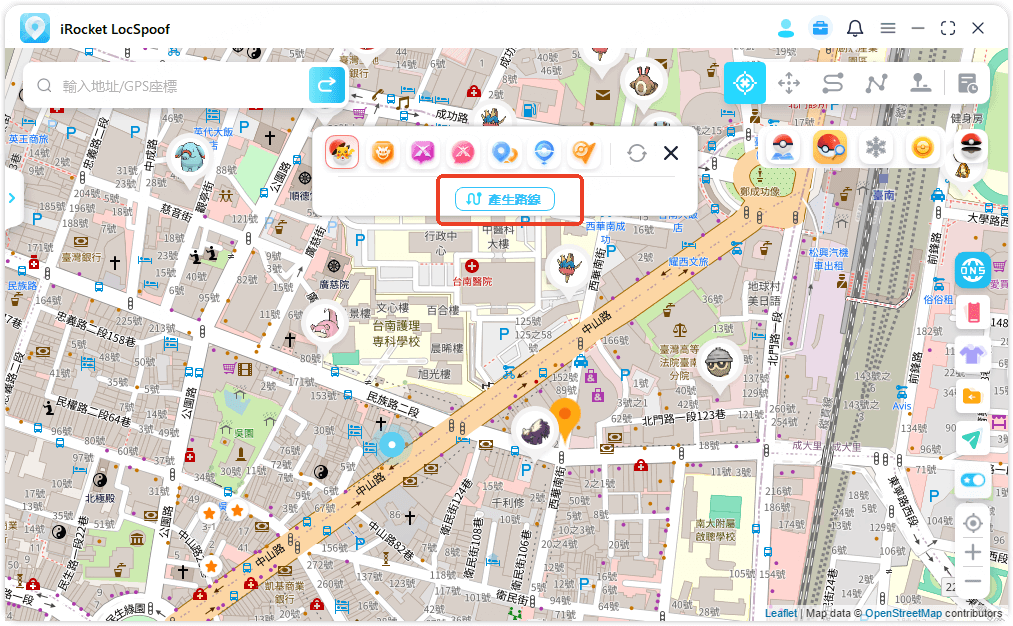Click the 產生路線 button
Viewport: 1013px width, 626px height.
pos(505,199)
